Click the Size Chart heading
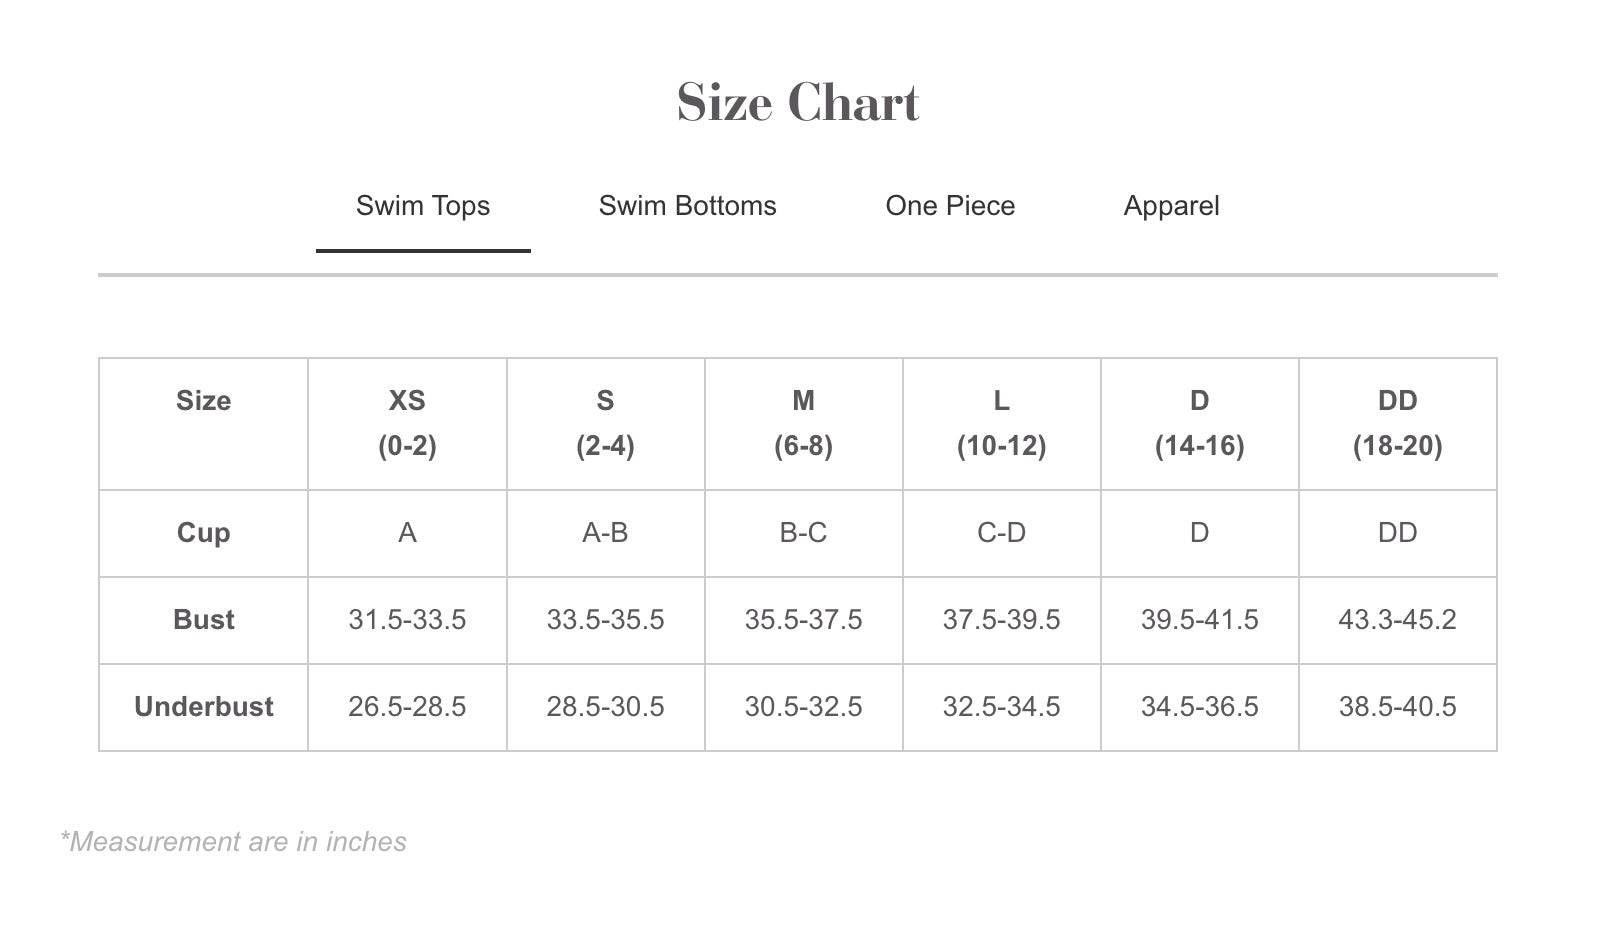 (798, 102)
